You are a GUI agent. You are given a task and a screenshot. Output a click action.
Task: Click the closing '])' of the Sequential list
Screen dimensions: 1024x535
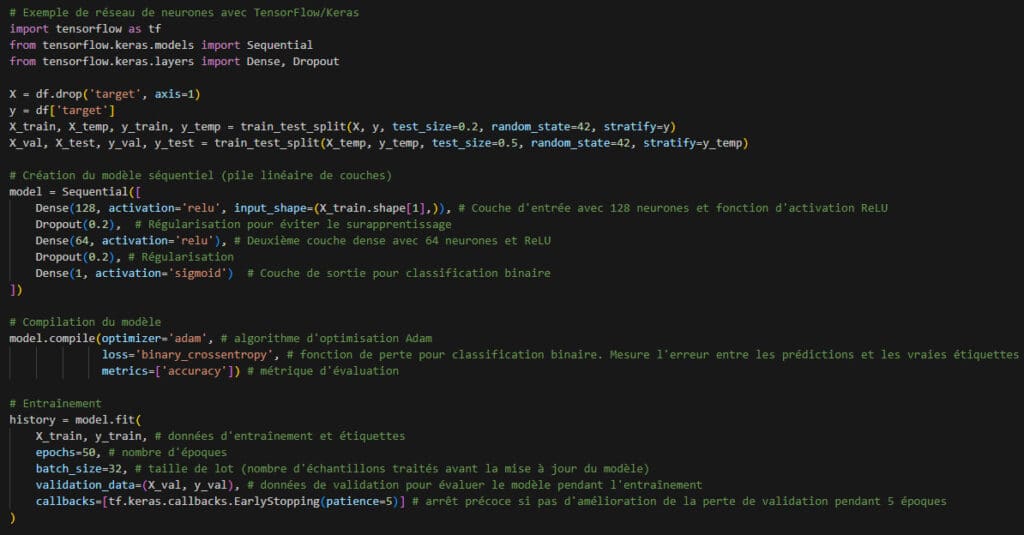click(x=16, y=289)
